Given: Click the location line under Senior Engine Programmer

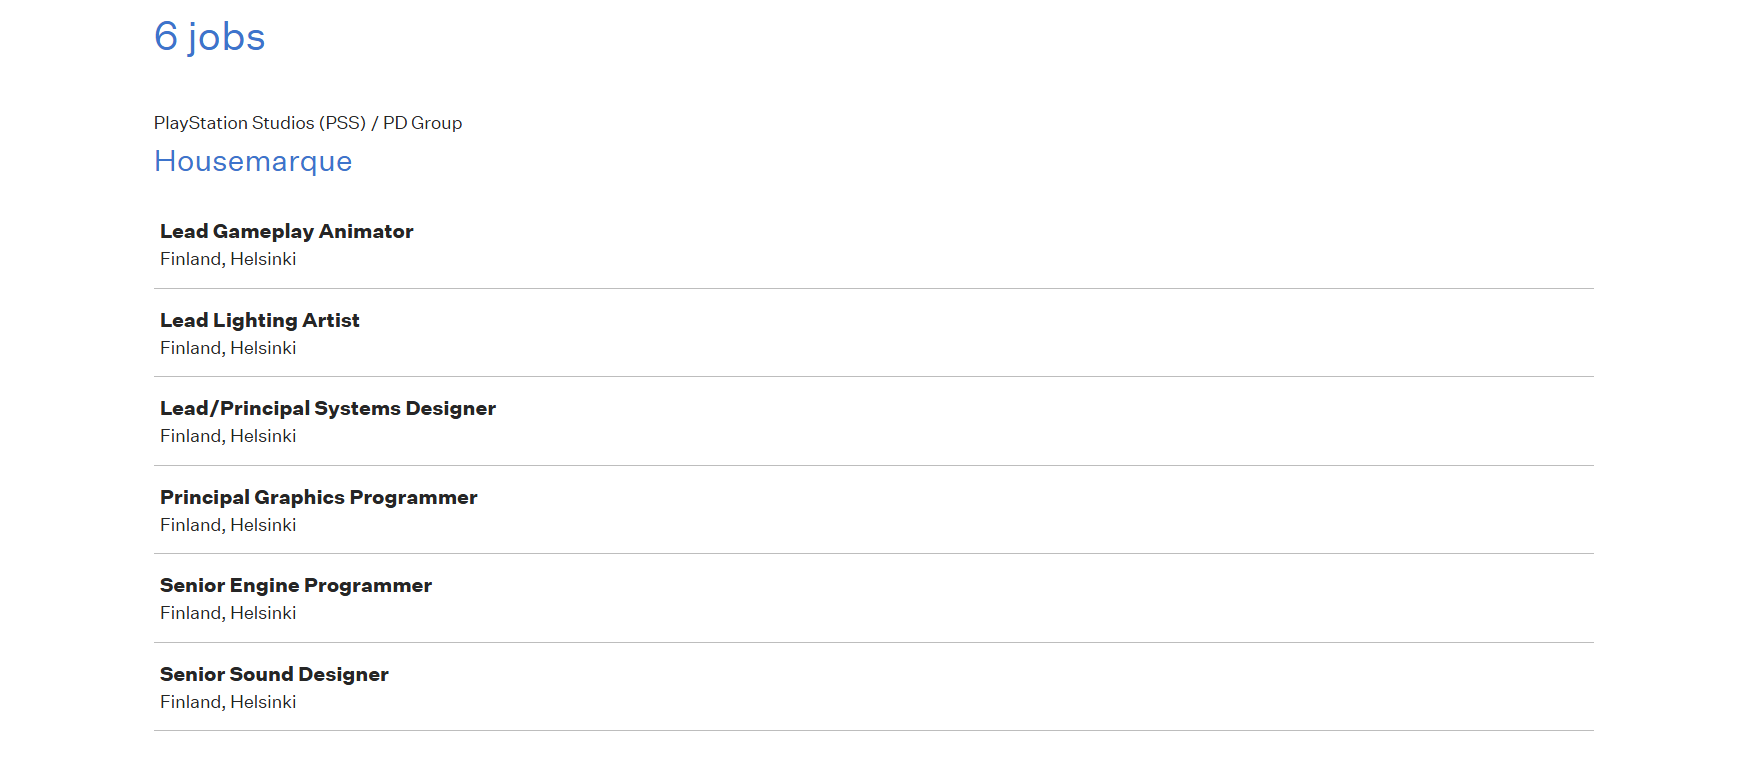Looking at the screenshot, I should click(x=228, y=614).
